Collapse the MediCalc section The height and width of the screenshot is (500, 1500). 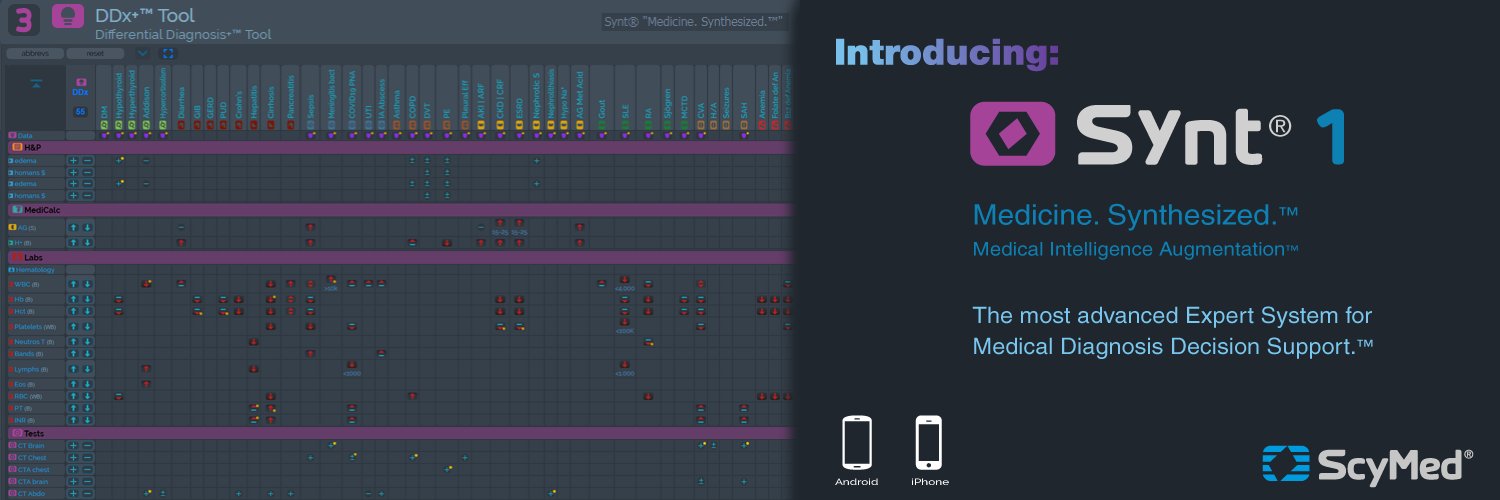400,210
